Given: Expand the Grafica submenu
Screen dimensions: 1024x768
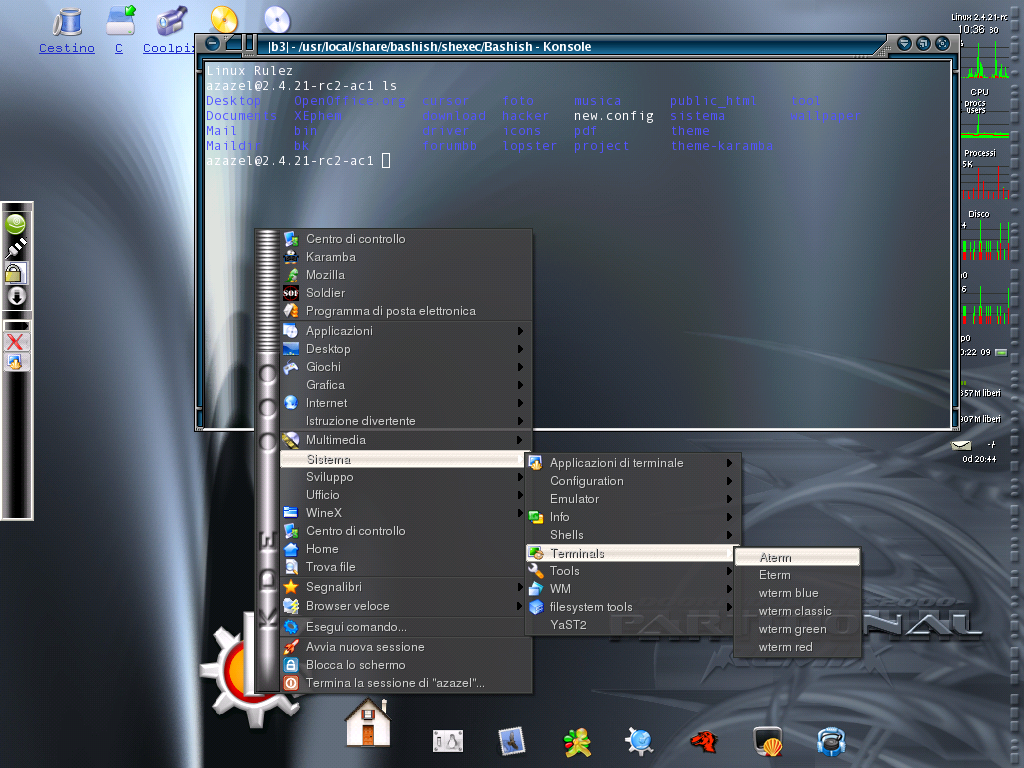Looking at the screenshot, I should tap(406, 385).
